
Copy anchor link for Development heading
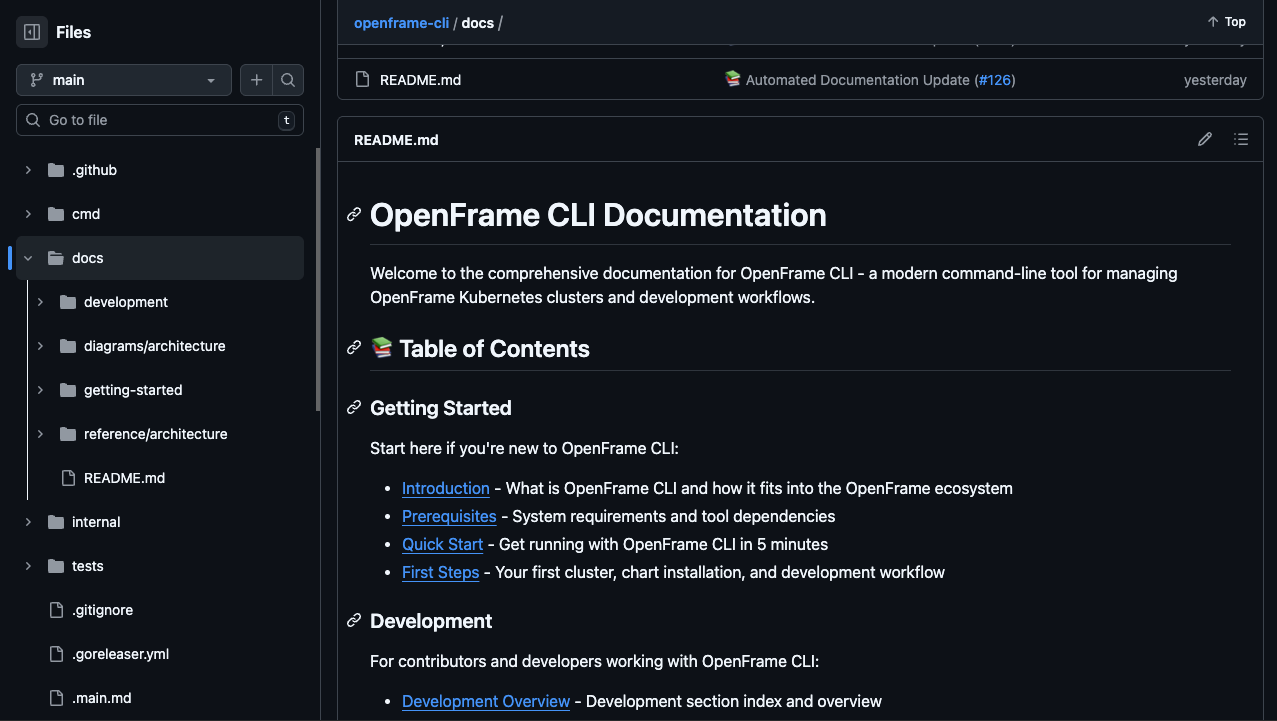click(x=354, y=621)
